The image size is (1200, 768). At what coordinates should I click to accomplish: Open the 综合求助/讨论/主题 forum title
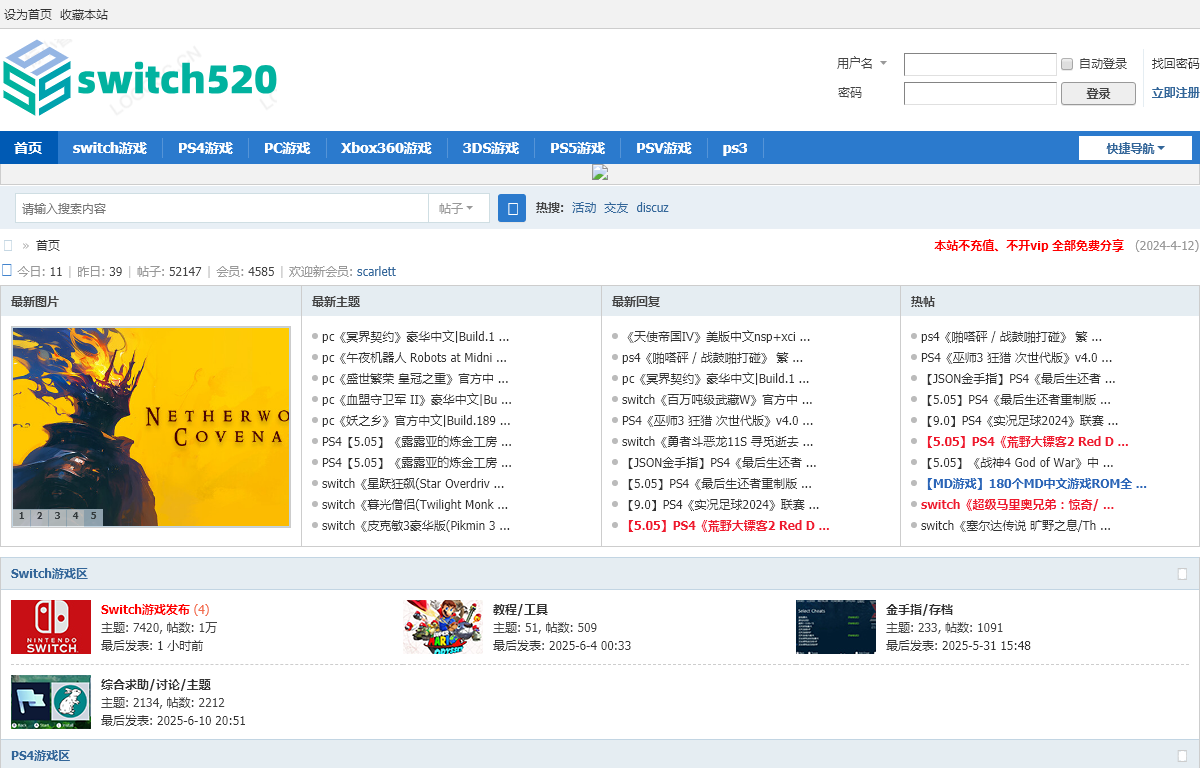tap(156, 684)
